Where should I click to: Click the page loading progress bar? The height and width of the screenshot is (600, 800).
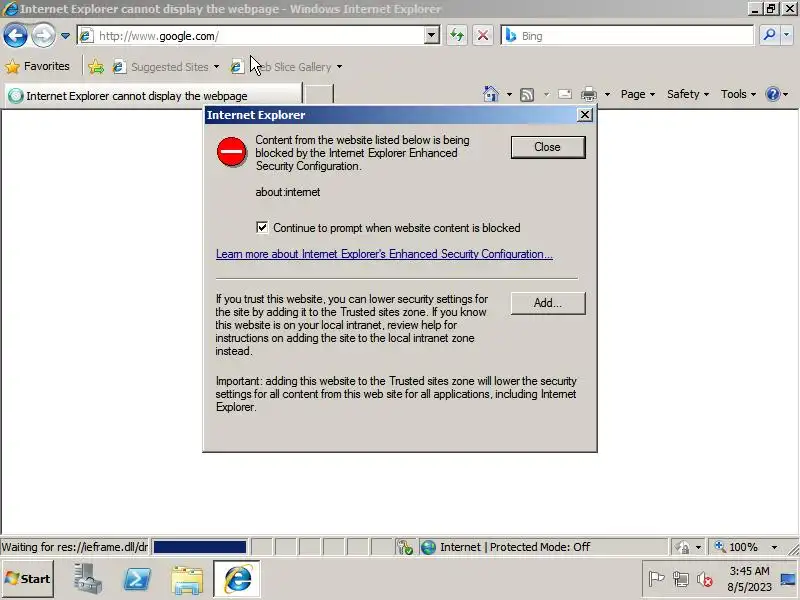pyautogui.click(x=199, y=547)
